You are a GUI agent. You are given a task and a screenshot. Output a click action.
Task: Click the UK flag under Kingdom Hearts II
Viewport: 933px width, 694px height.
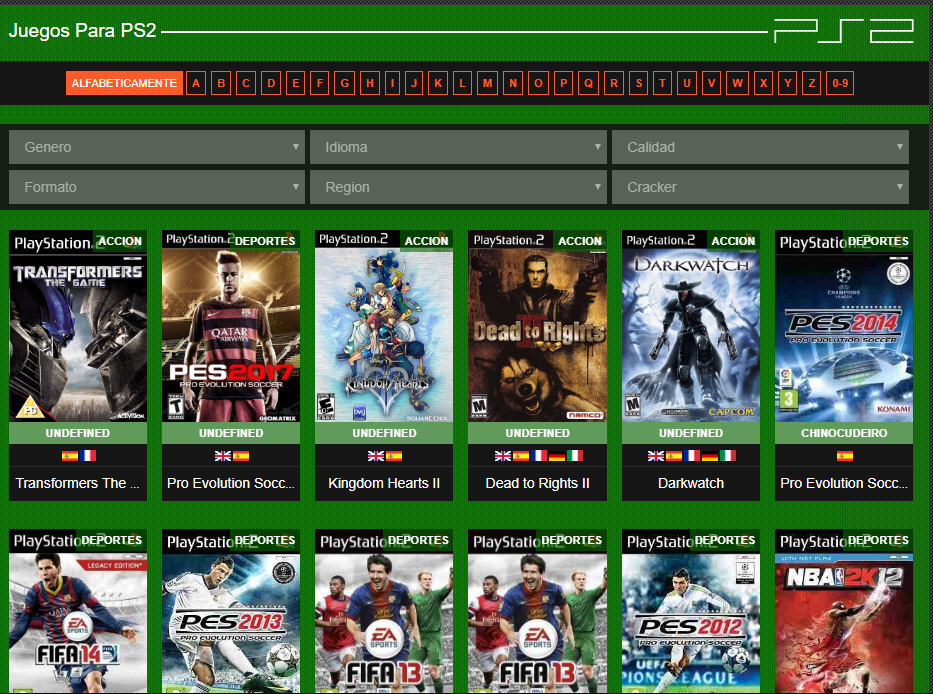tap(375, 456)
